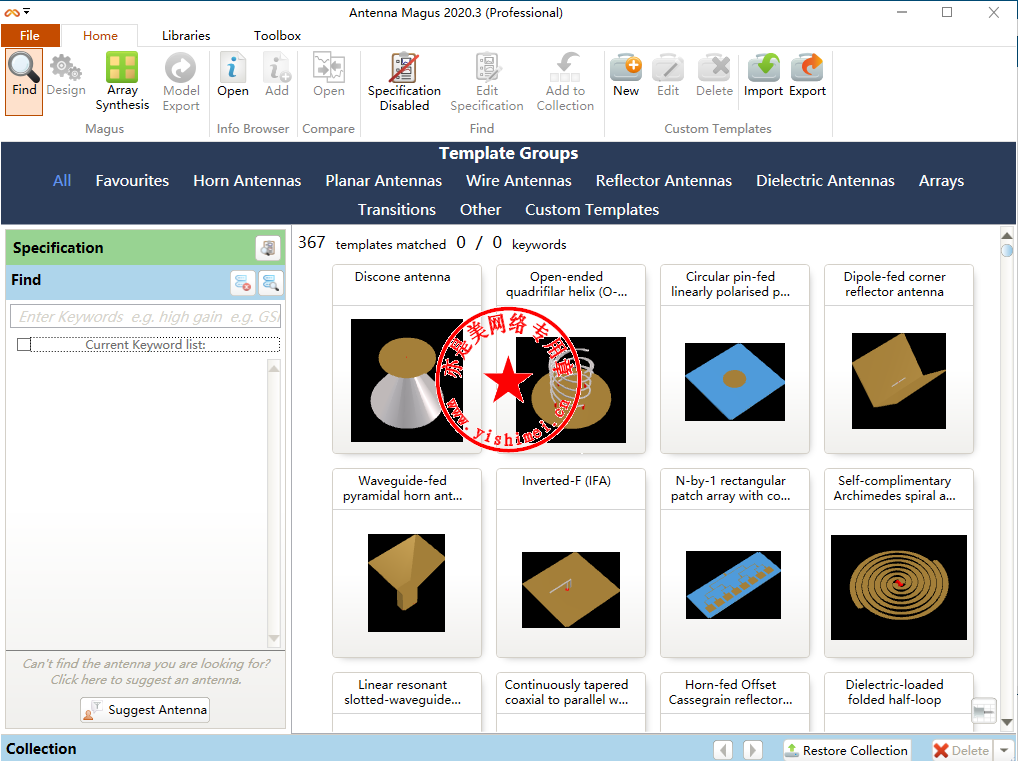Viewport: 1018px width, 761px height.
Task: Click the template list scroll-up arrow
Action: 1007,235
